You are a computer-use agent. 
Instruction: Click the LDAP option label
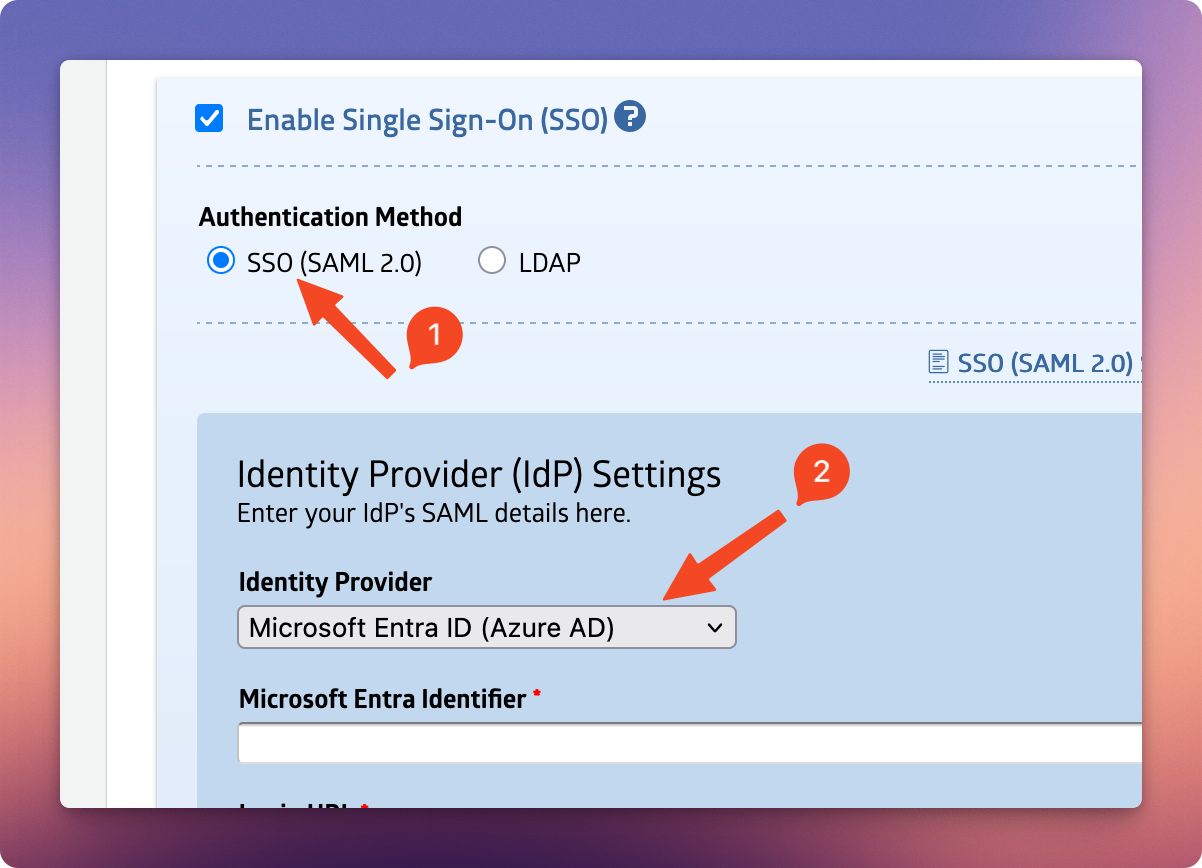point(550,263)
